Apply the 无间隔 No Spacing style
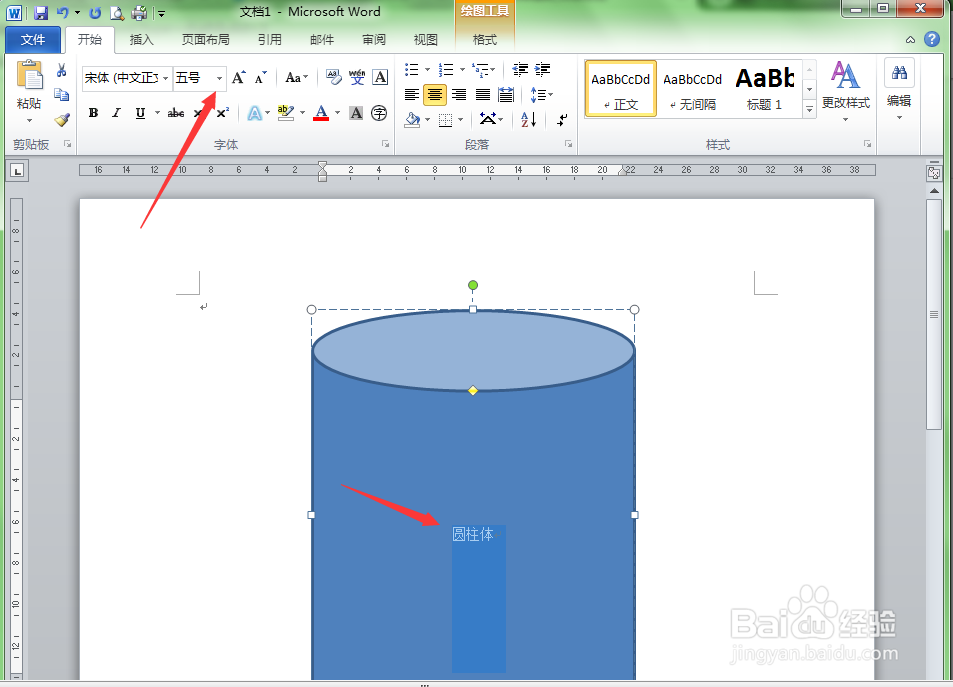The height and width of the screenshot is (687, 953). pos(692,89)
